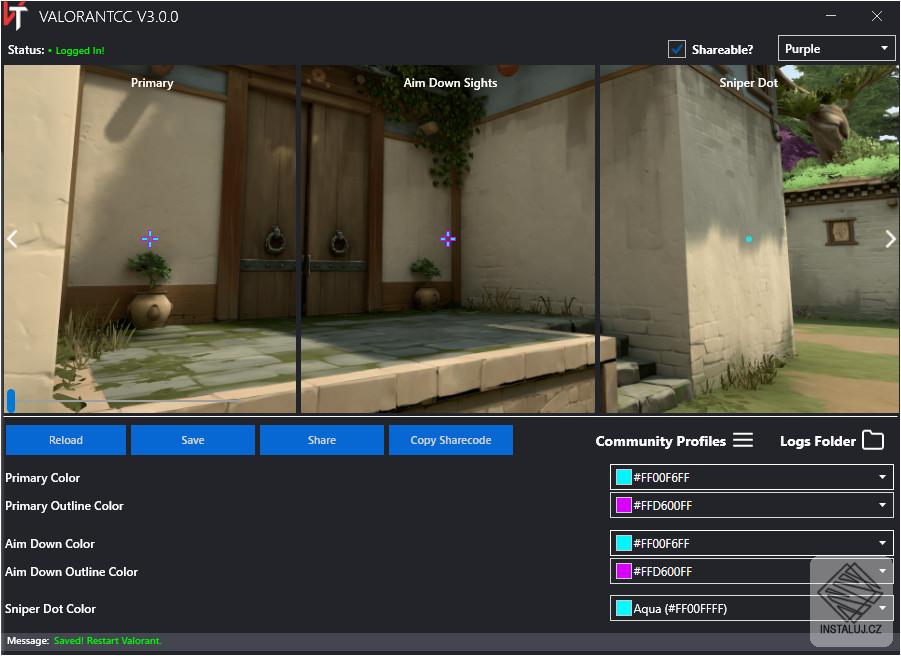Click the 'Aim Down Sights' preview heading
Image resolution: width=901 pixels, height=656 pixels.
[450, 83]
